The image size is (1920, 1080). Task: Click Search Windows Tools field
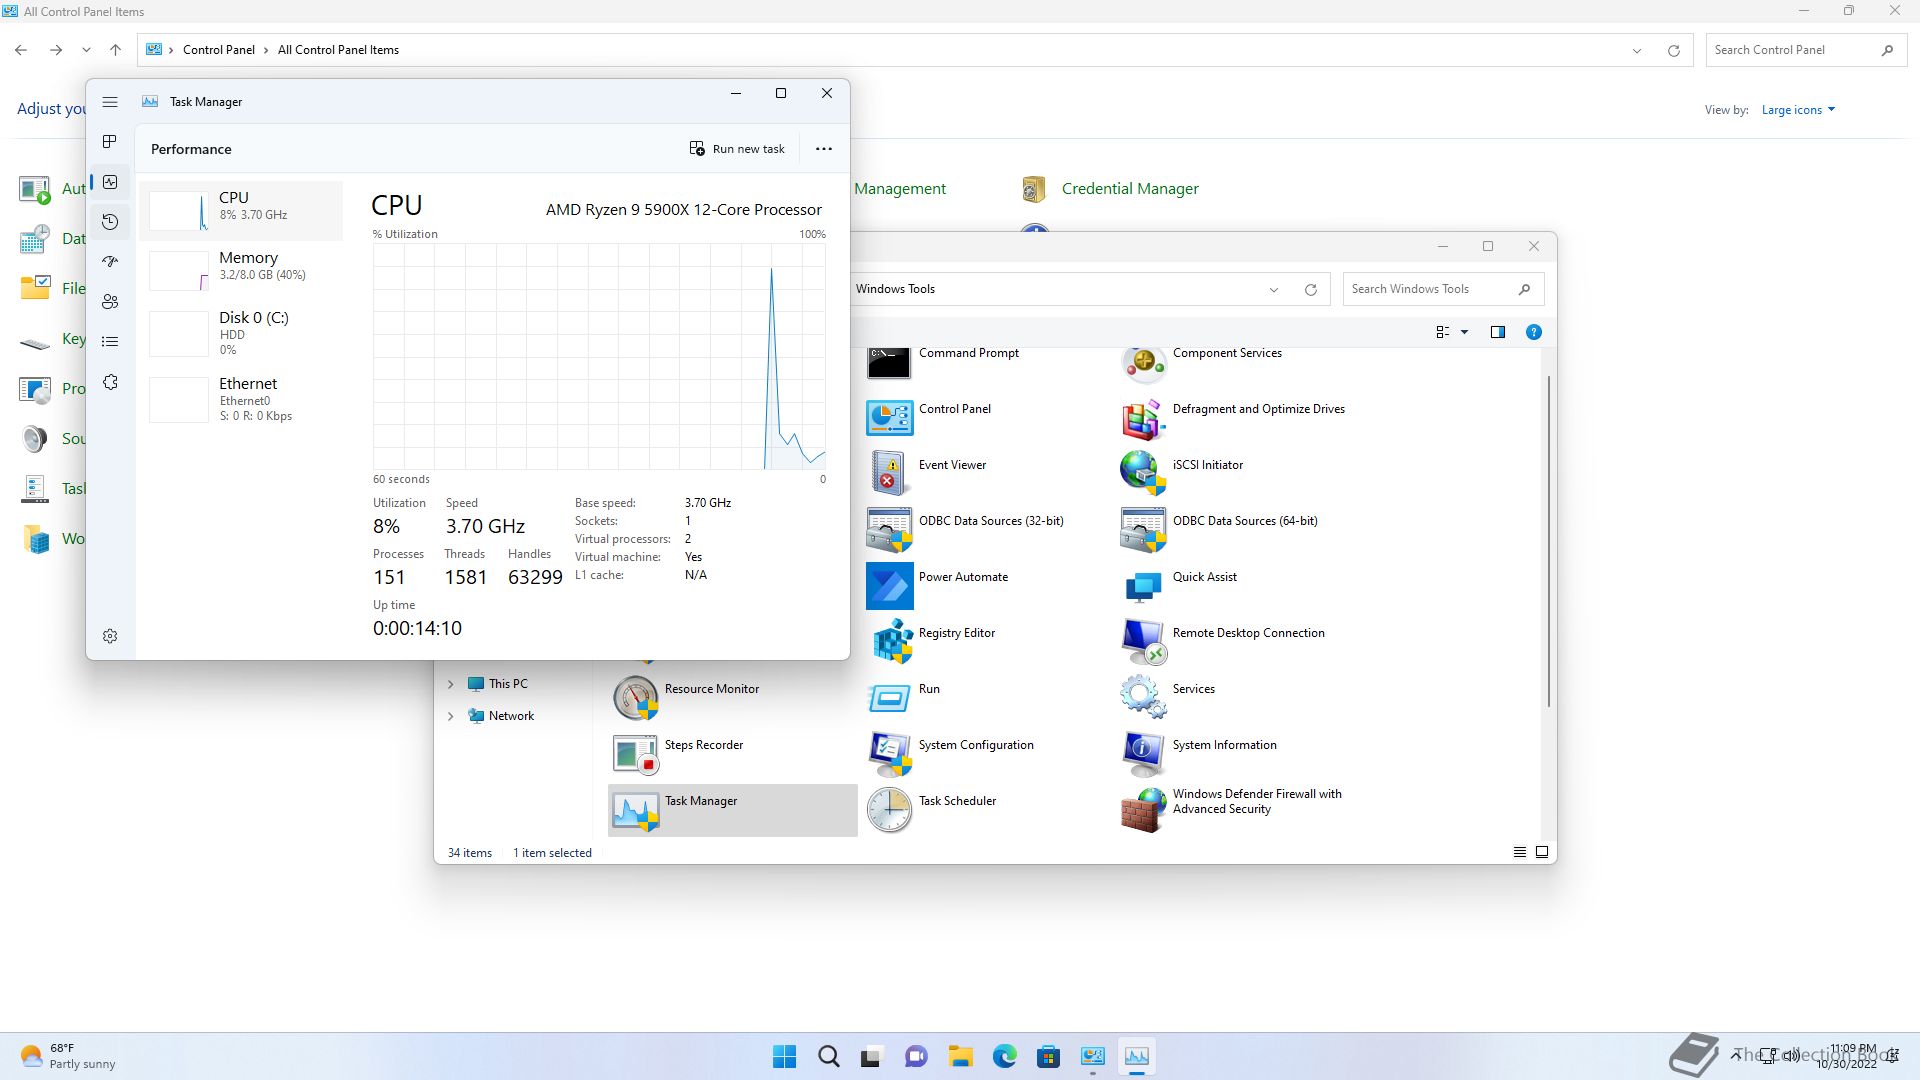(1443, 289)
